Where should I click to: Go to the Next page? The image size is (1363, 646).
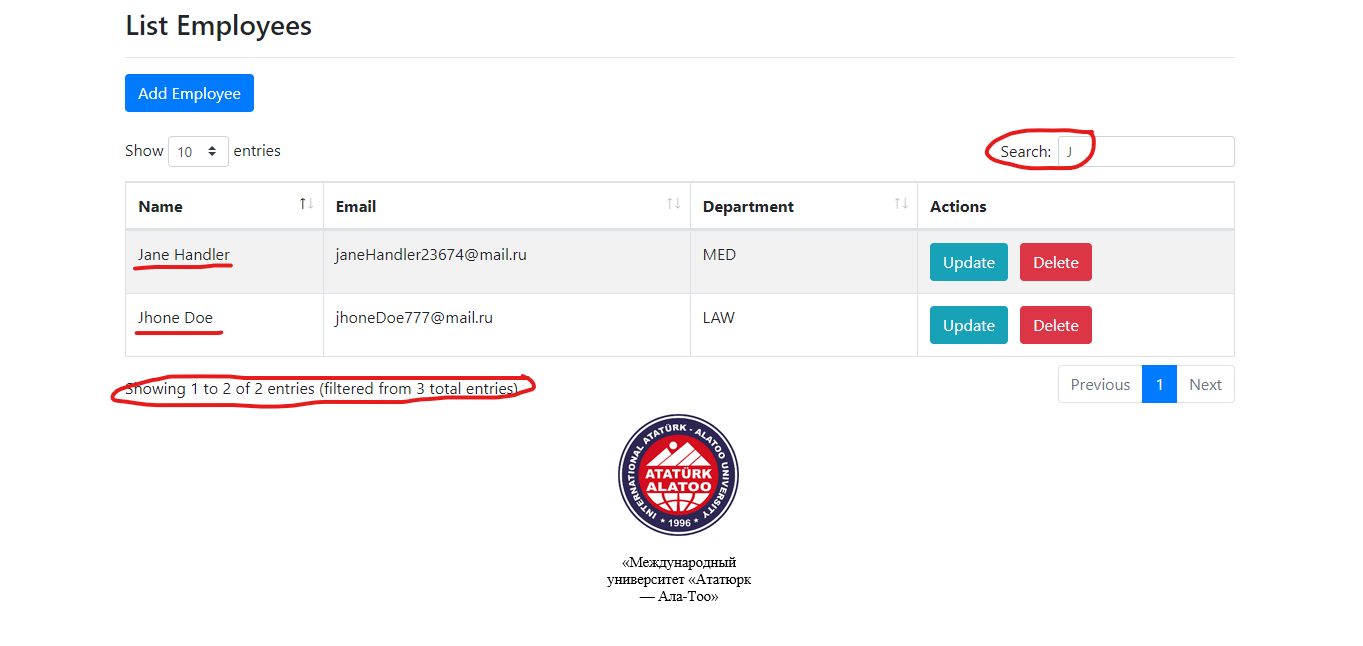1205,384
